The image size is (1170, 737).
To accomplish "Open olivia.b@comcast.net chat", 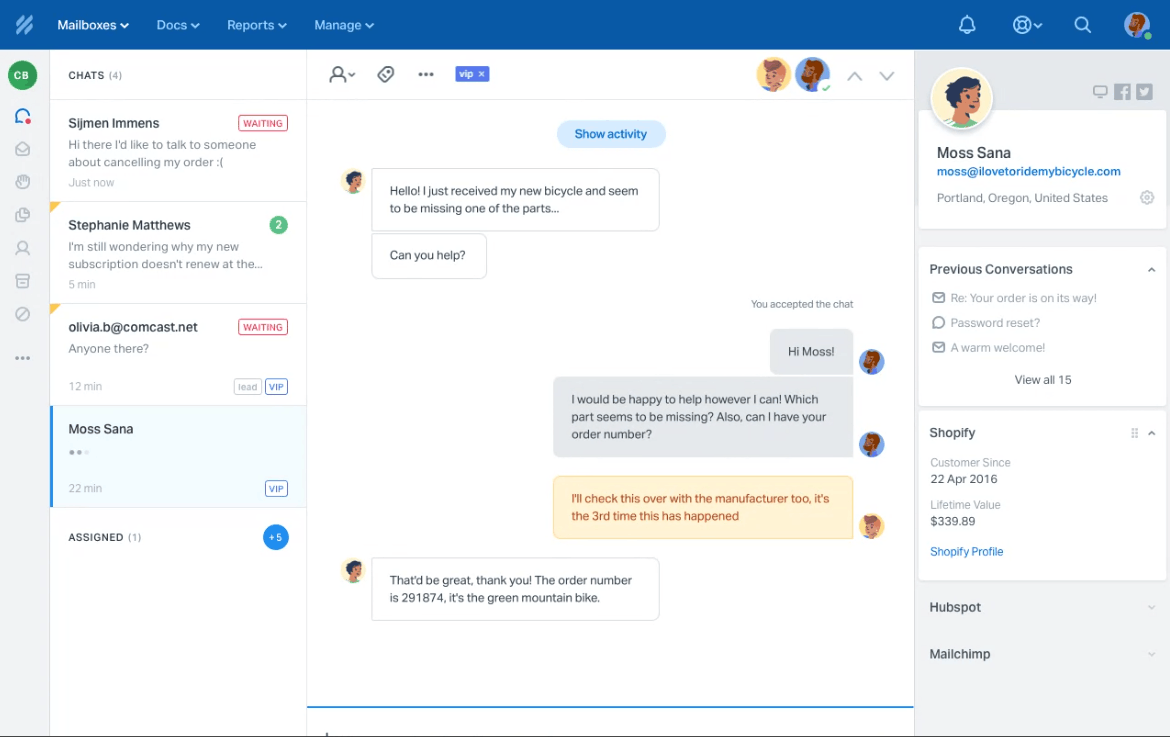I will (178, 355).
